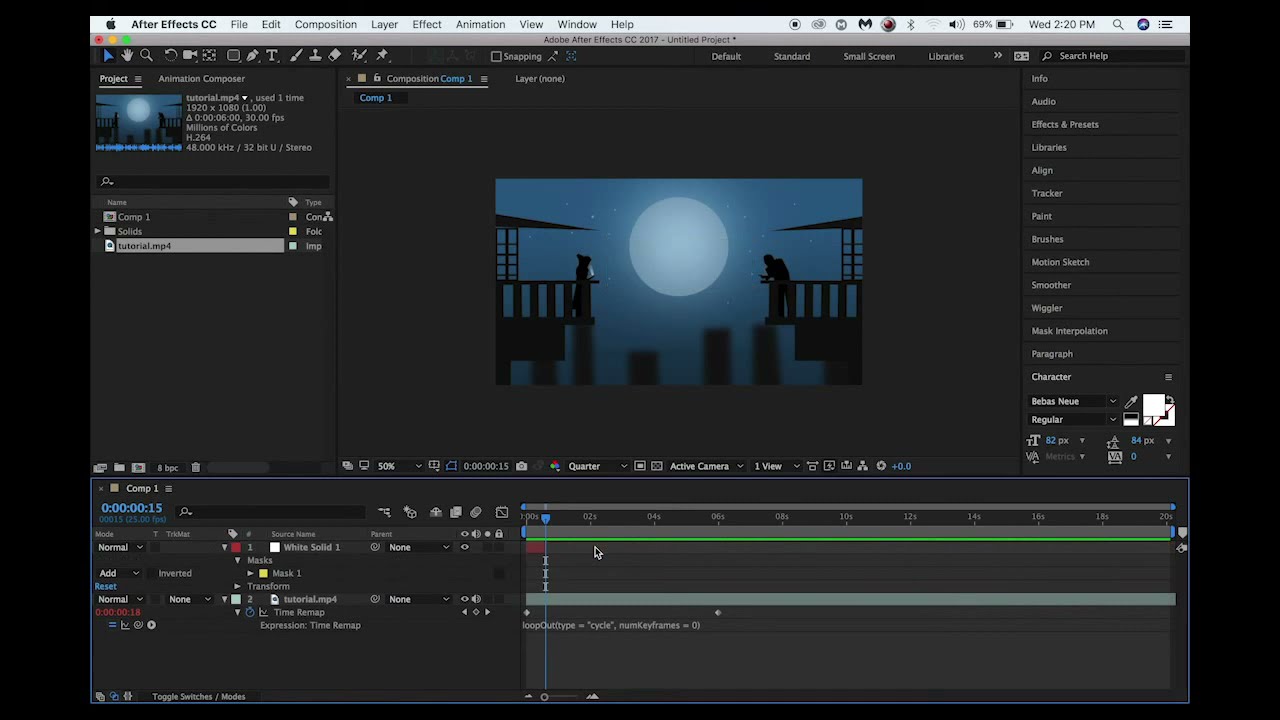
Task: Switch to Animation Composer tab
Action: tap(201, 79)
